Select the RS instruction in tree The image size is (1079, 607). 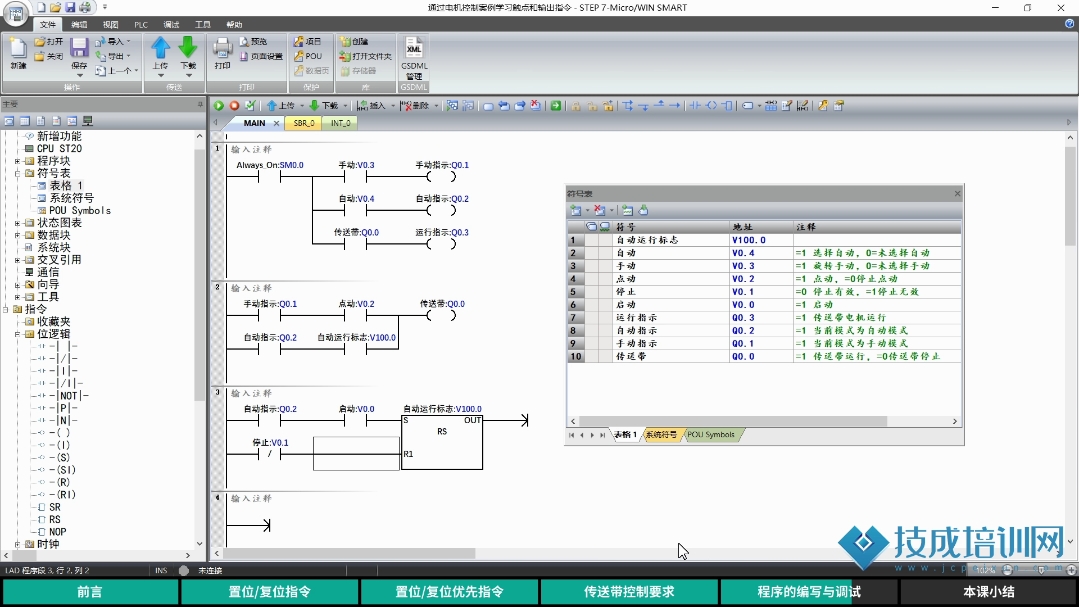(54, 520)
